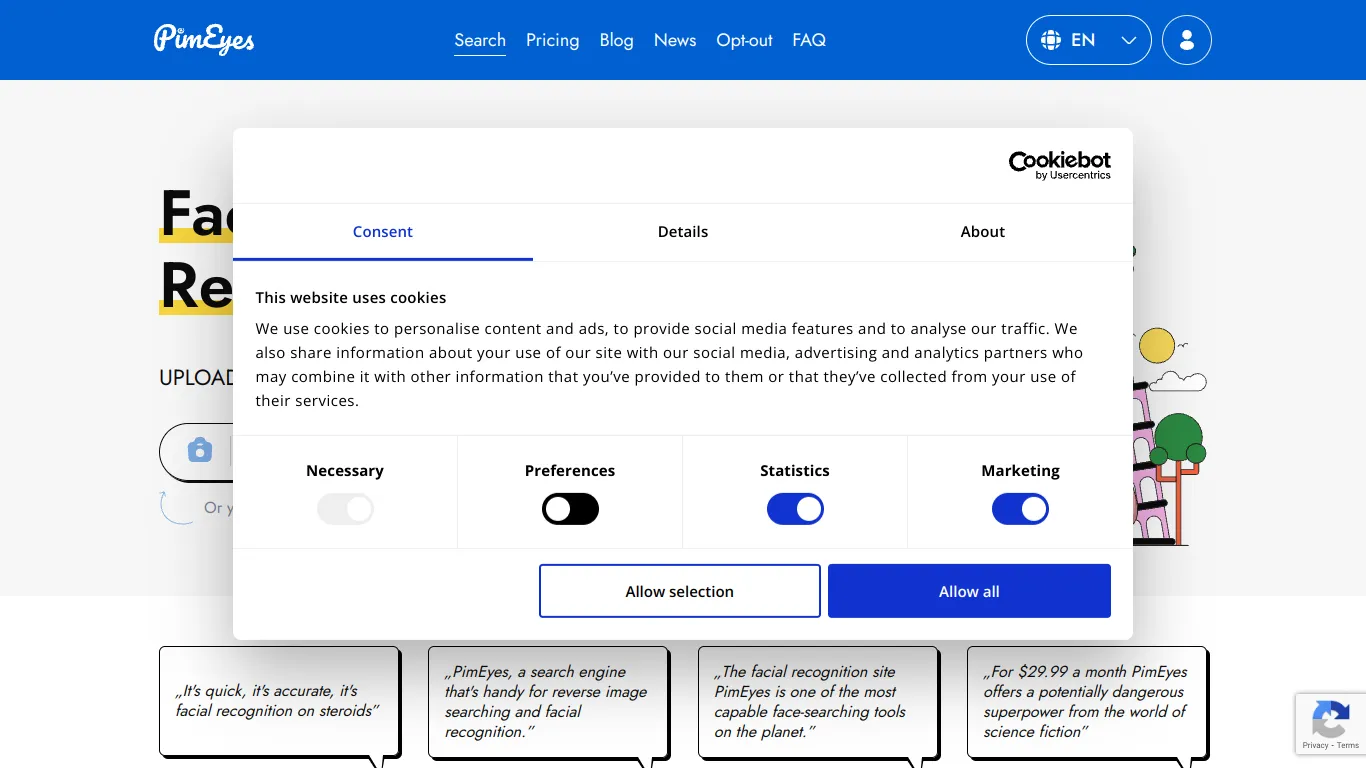Click the Allow selection button
1366x768 pixels.
[680, 591]
